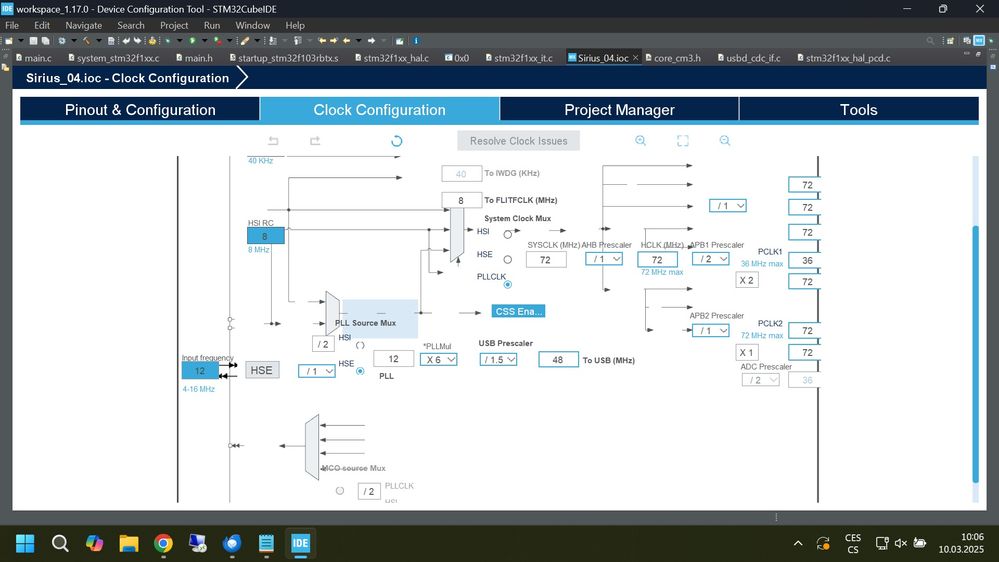Viewport: 999px width, 562px height.
Task: Switch to the Tools tab
Action: [x=859, y=110]
